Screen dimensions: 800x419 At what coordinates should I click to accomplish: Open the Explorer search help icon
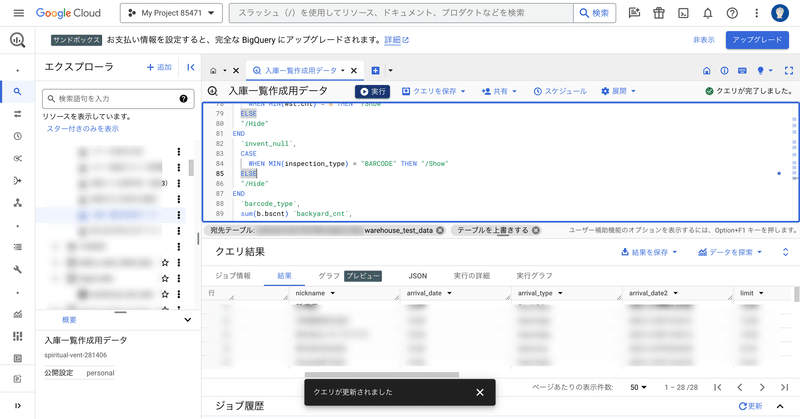[x=183, y=99]
